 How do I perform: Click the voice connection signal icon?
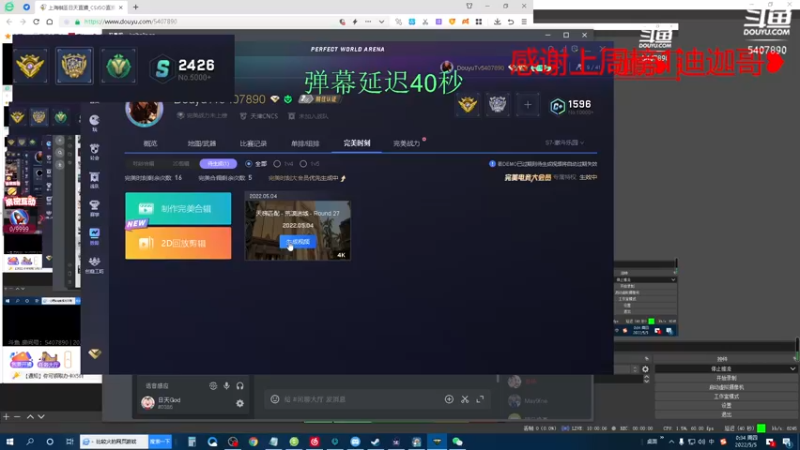pos(213,386)
